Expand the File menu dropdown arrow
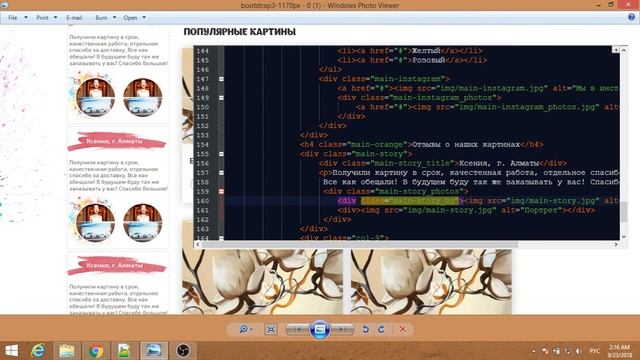This screenshot has width=640, height=360. click(x=26, y=18)
